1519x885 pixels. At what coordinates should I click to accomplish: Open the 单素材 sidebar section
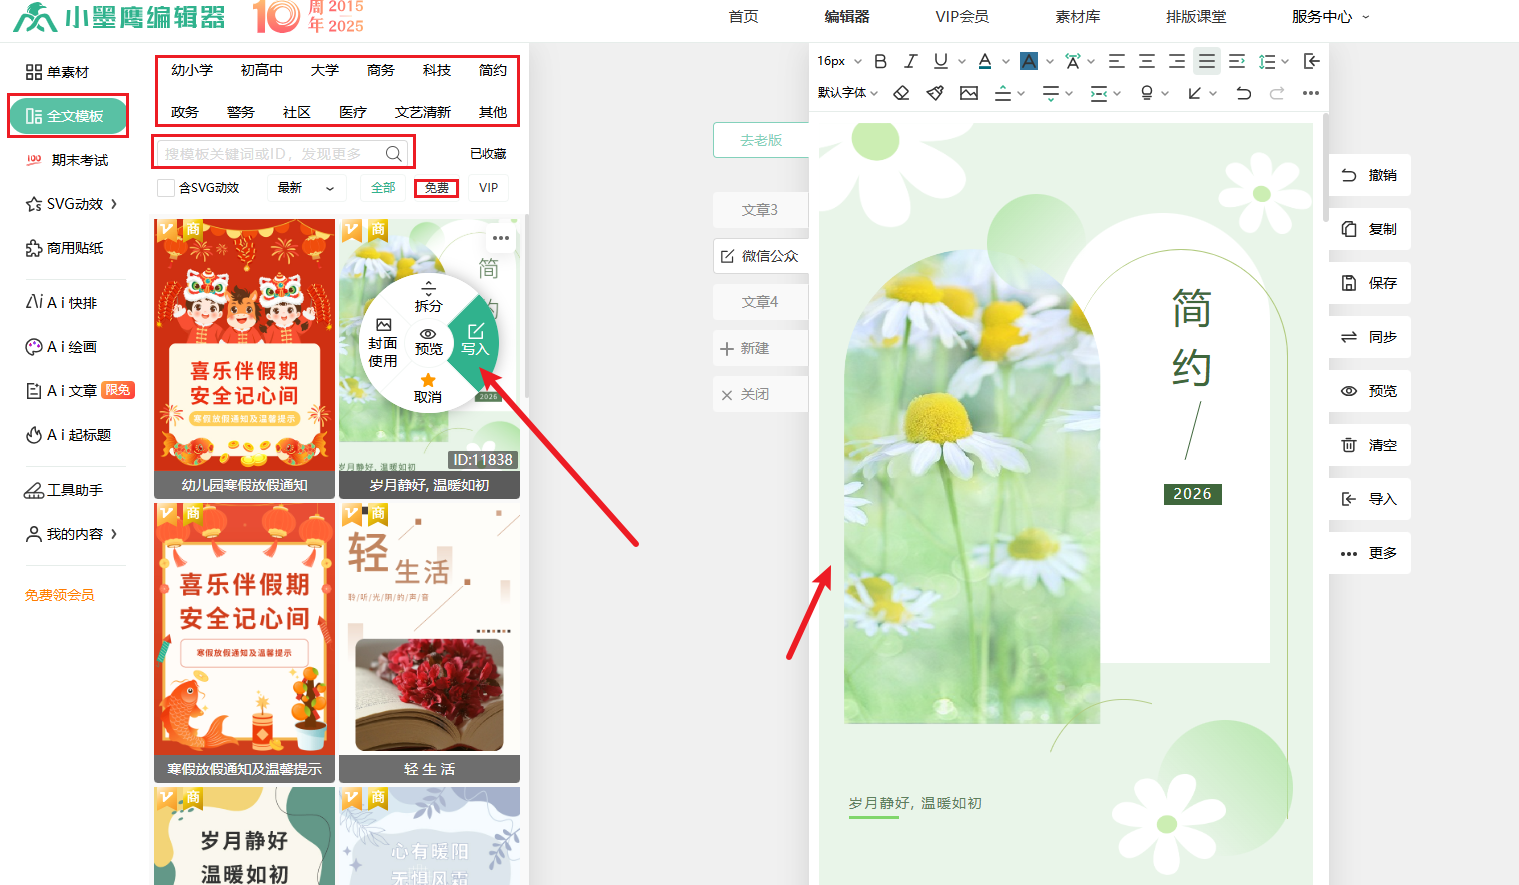[x=58, y=72]
